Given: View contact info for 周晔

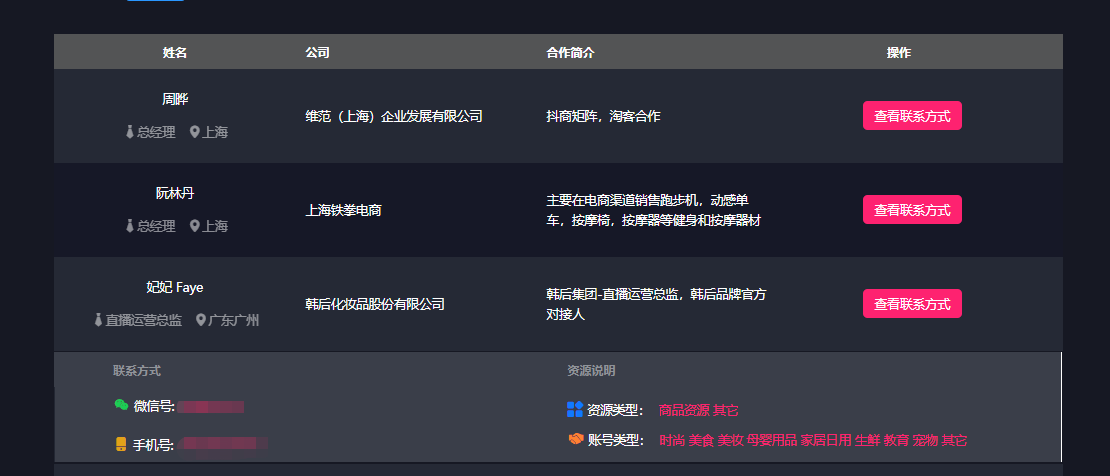Looking at the screenshot, I should tap(912, 115).
